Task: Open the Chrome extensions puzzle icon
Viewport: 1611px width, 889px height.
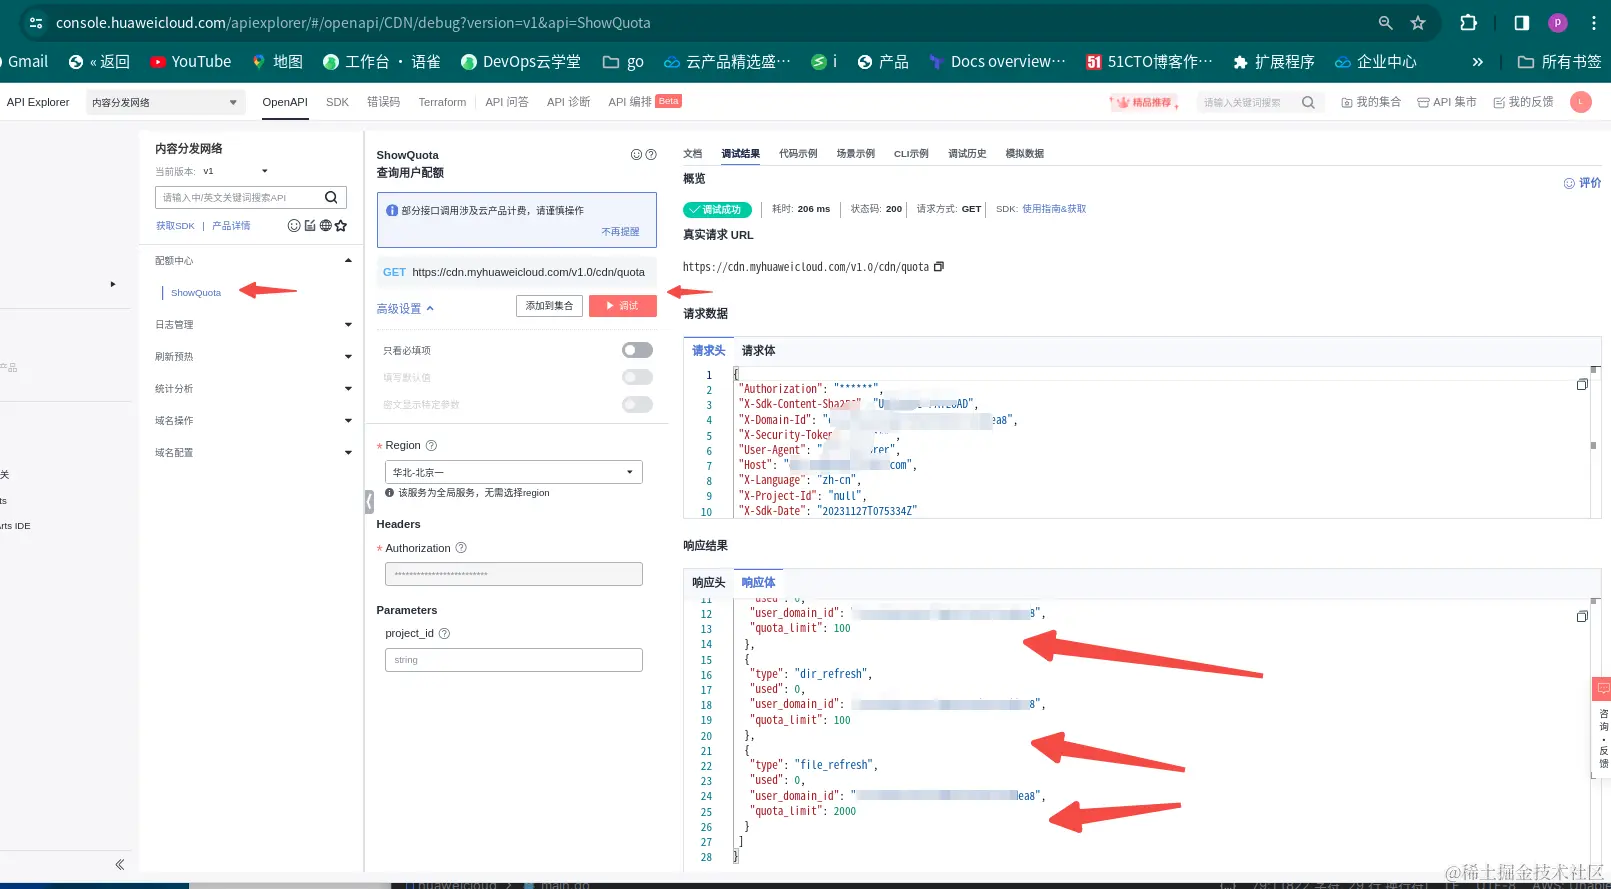Action: [x=1468, y=23]
